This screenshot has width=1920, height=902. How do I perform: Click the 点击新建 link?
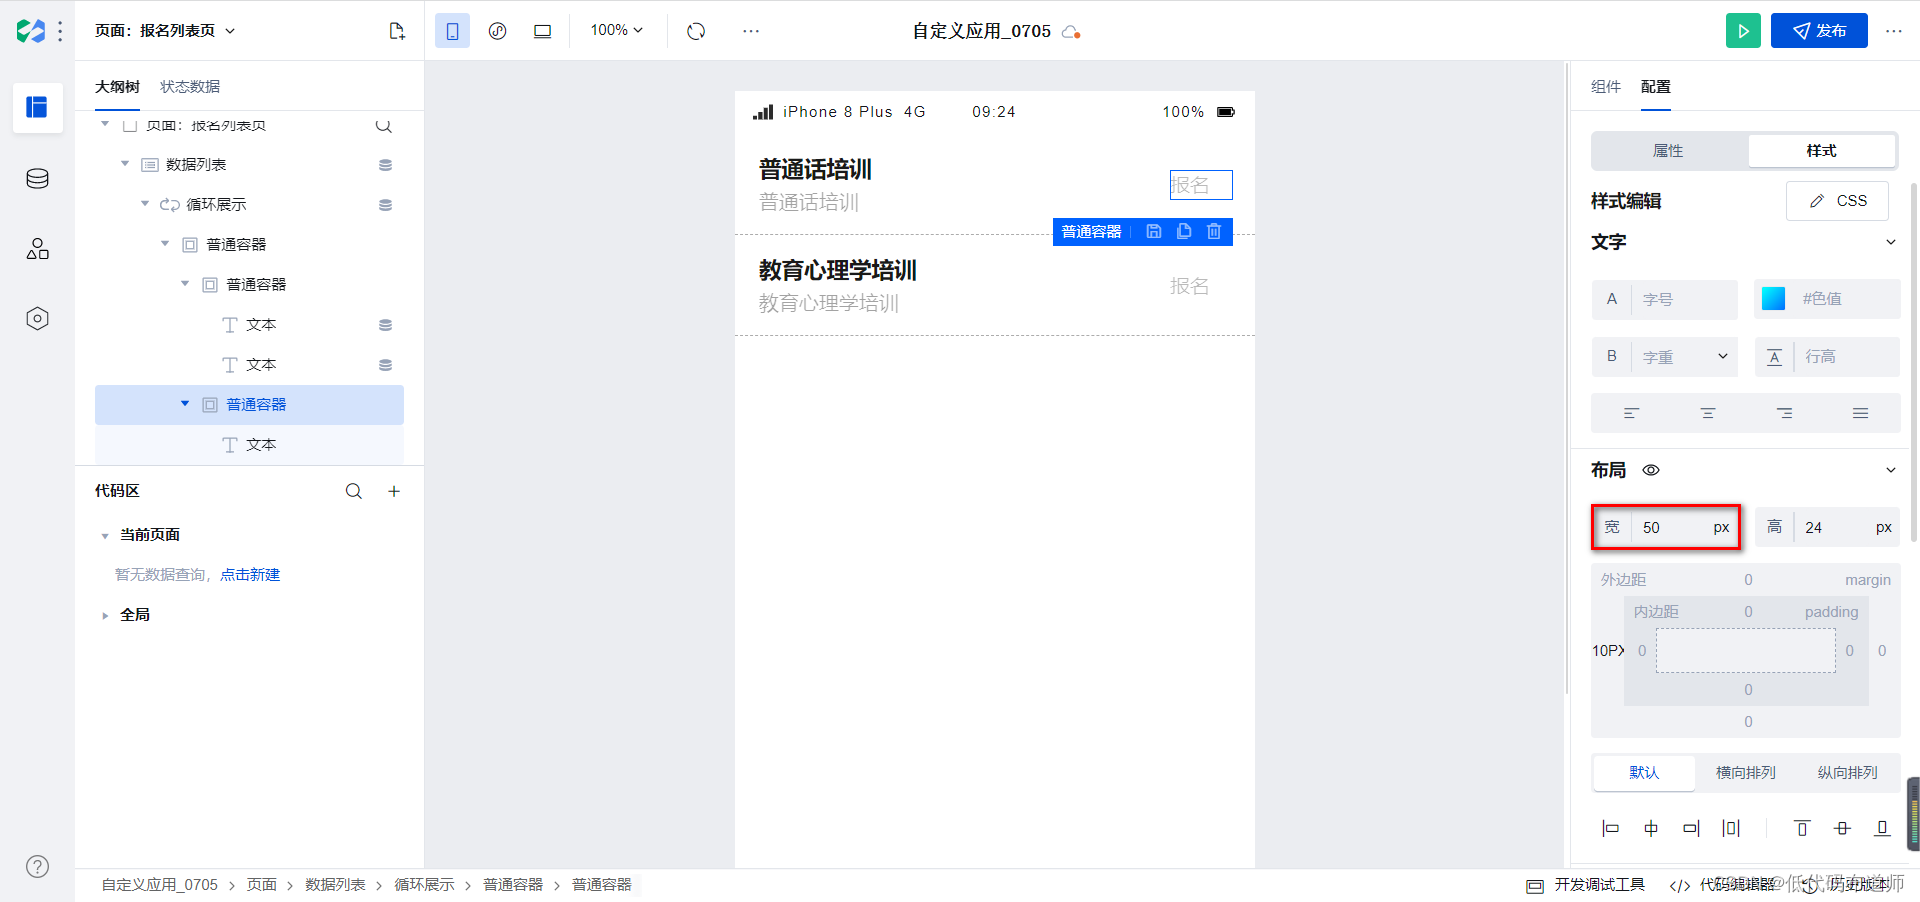click(x=250, y=575)
